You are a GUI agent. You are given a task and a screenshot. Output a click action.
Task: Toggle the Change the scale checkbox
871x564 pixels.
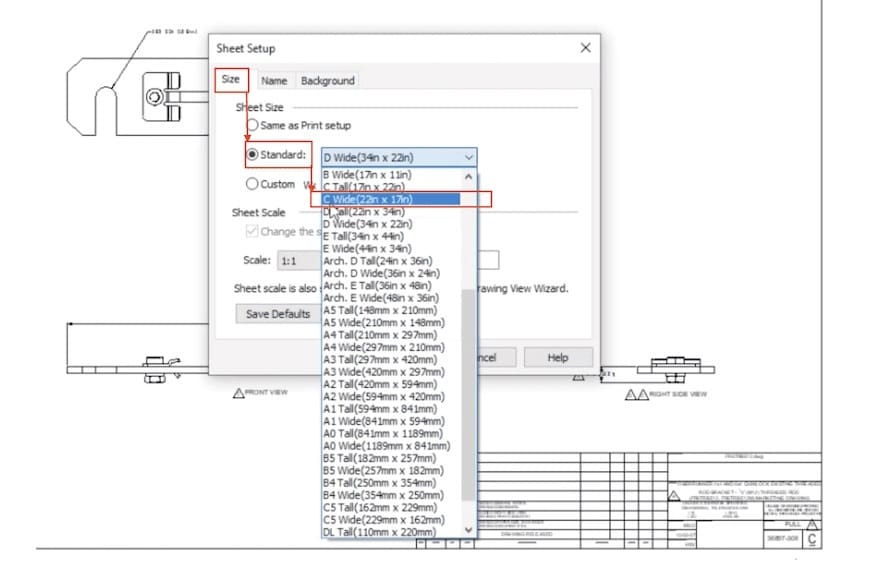click(x=252, y=231)
